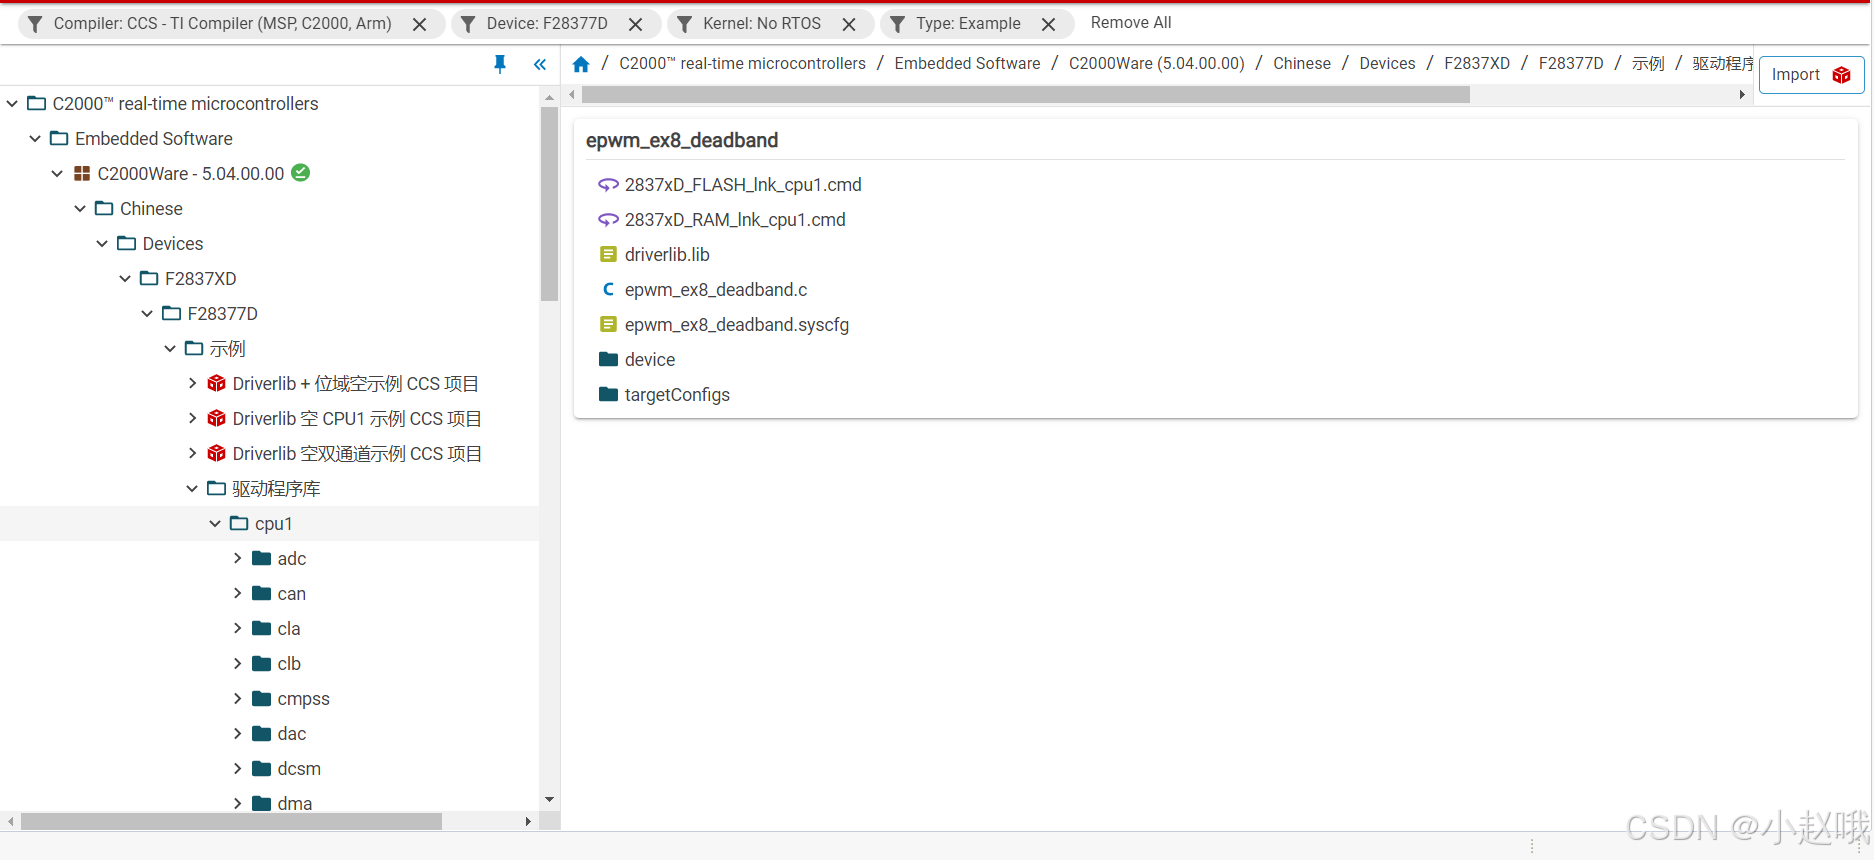This screenshot has width=1874, height=860.
Task: Open Embedded Software breadcrumb link
Action: point(967,64)
